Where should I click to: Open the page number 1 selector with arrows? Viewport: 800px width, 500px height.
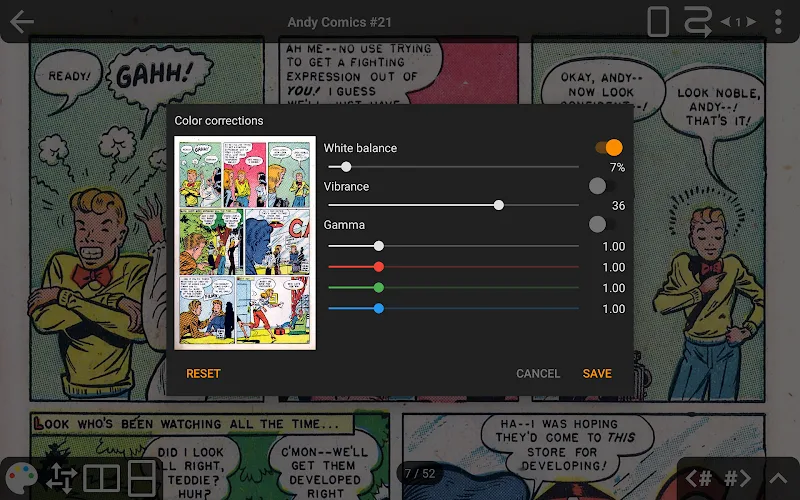click(739, 22)
